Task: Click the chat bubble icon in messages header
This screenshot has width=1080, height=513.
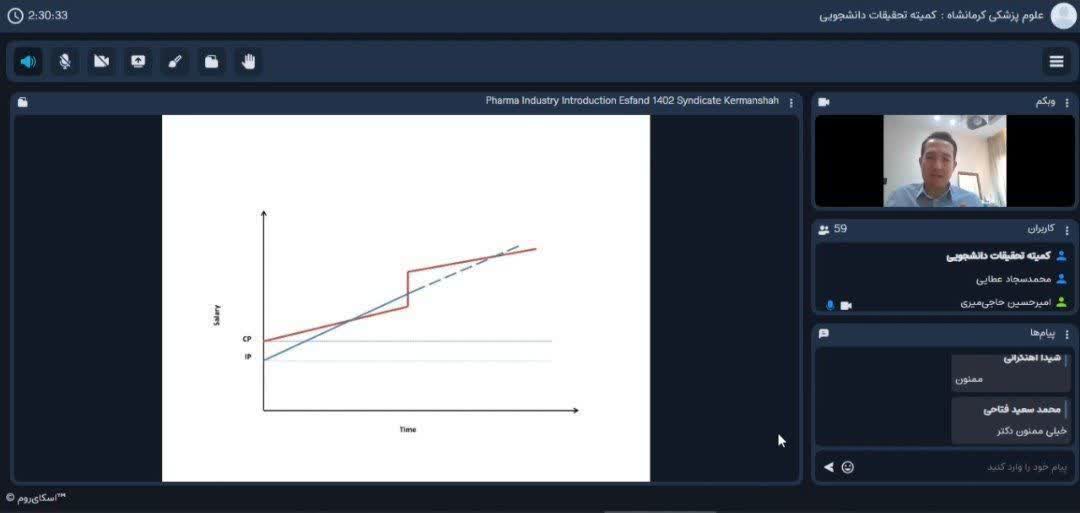Action: point(824,333)
